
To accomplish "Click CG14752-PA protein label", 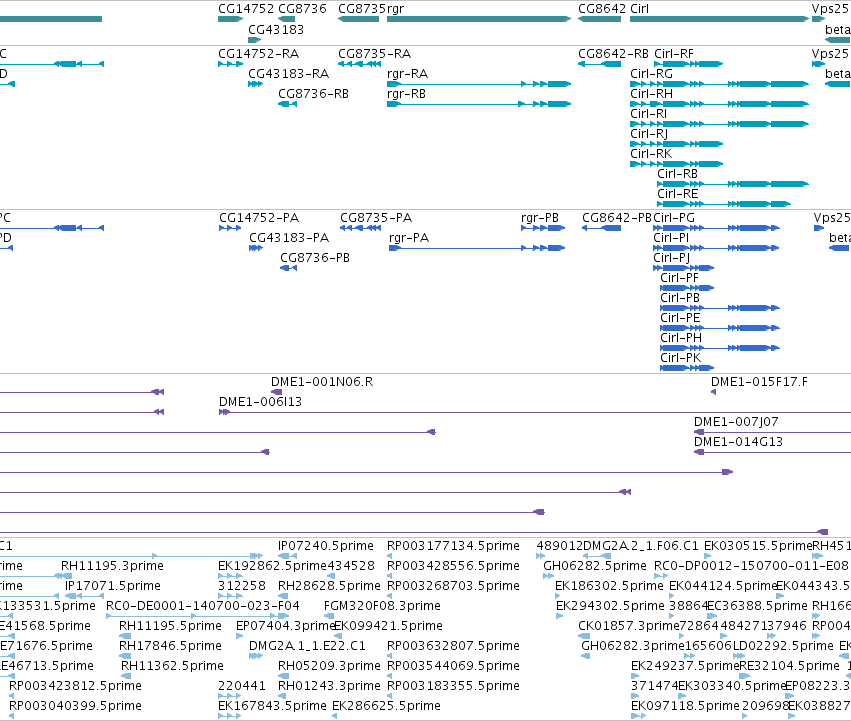I will [x=259, y=218].
